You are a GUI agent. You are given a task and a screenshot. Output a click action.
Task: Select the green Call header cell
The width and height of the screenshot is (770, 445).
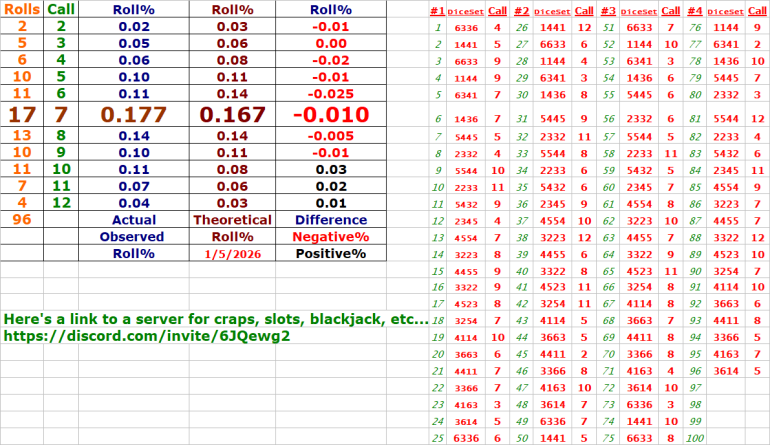61,8
